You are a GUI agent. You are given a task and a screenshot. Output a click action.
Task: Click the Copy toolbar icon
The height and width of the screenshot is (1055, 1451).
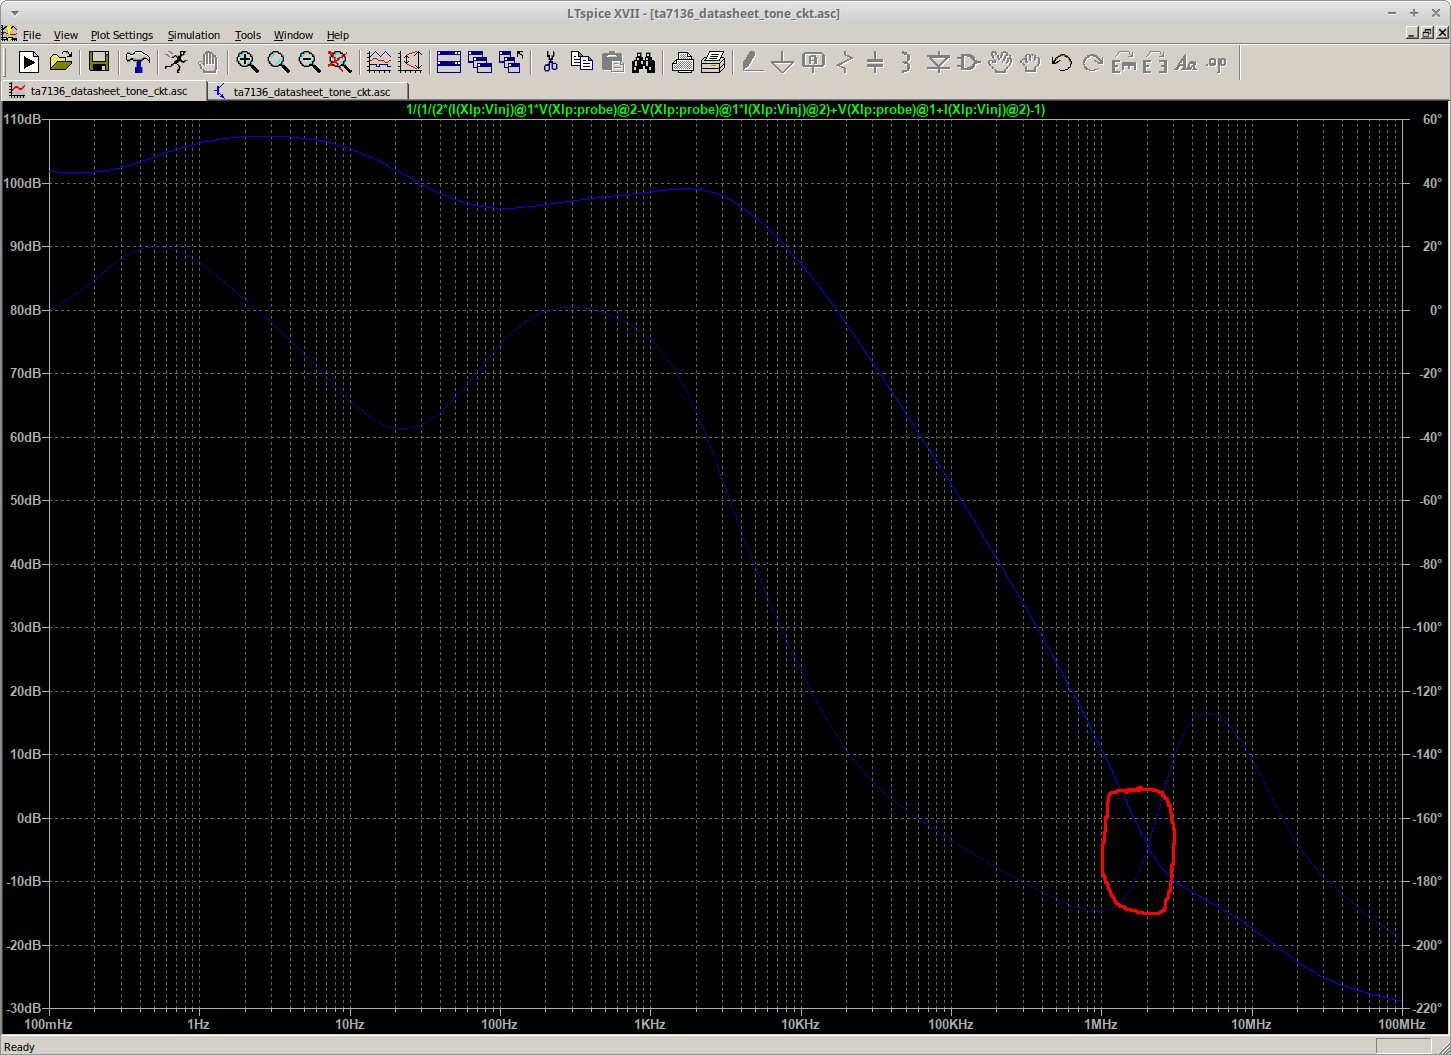[x=581, y=63]
